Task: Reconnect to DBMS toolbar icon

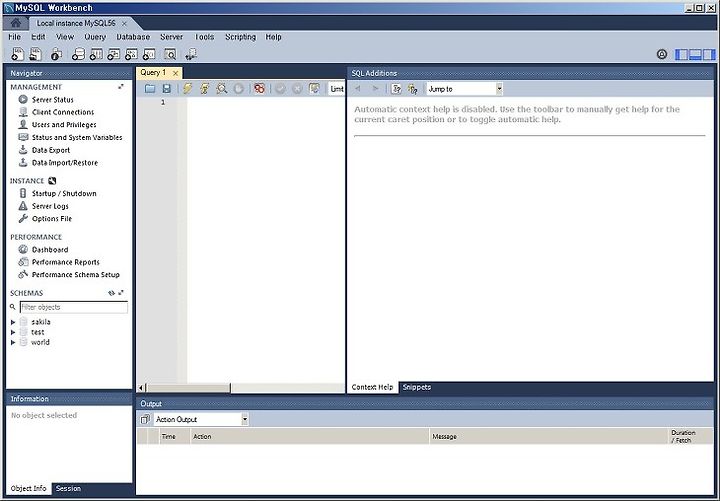Action: click(191, 54)
